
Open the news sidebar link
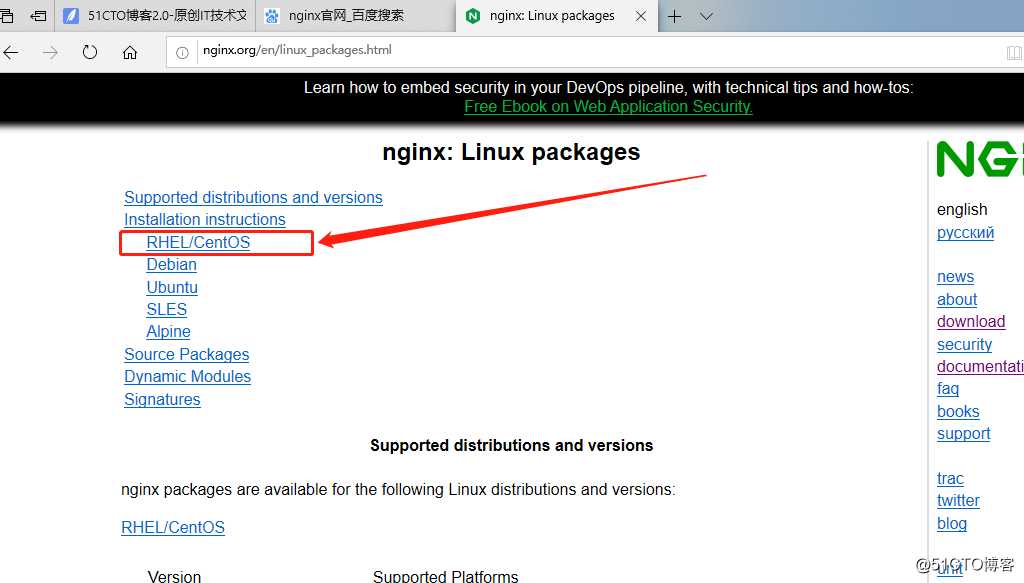(955, 277)
